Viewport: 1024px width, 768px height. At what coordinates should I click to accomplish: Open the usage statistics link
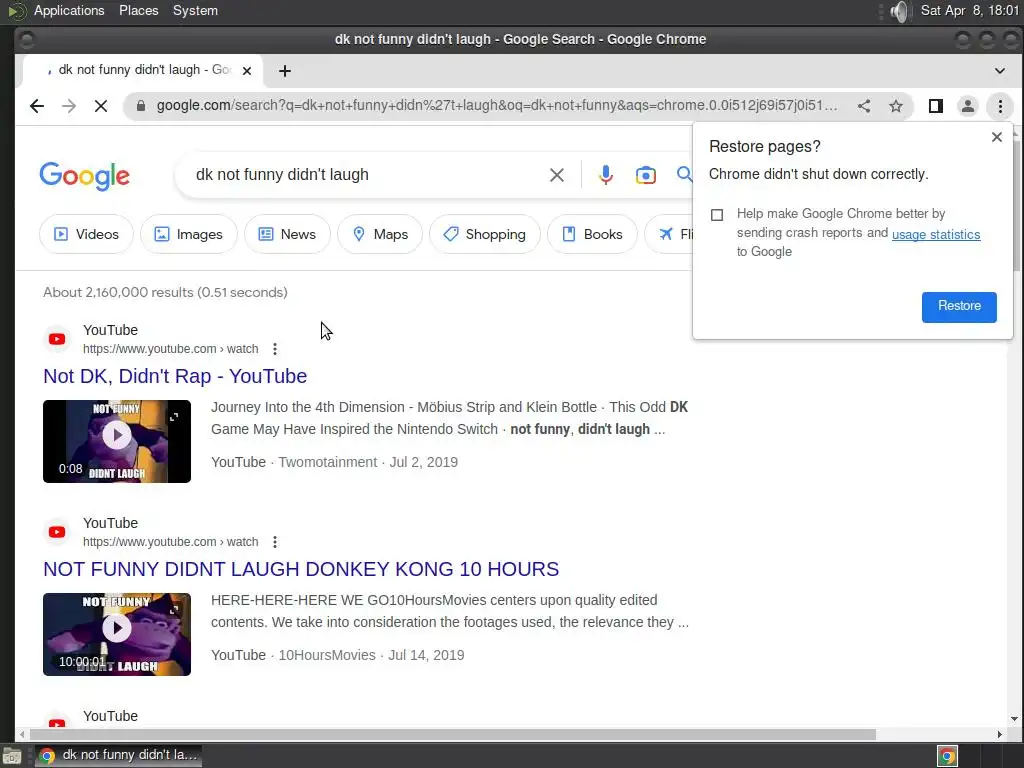point(936,234)
